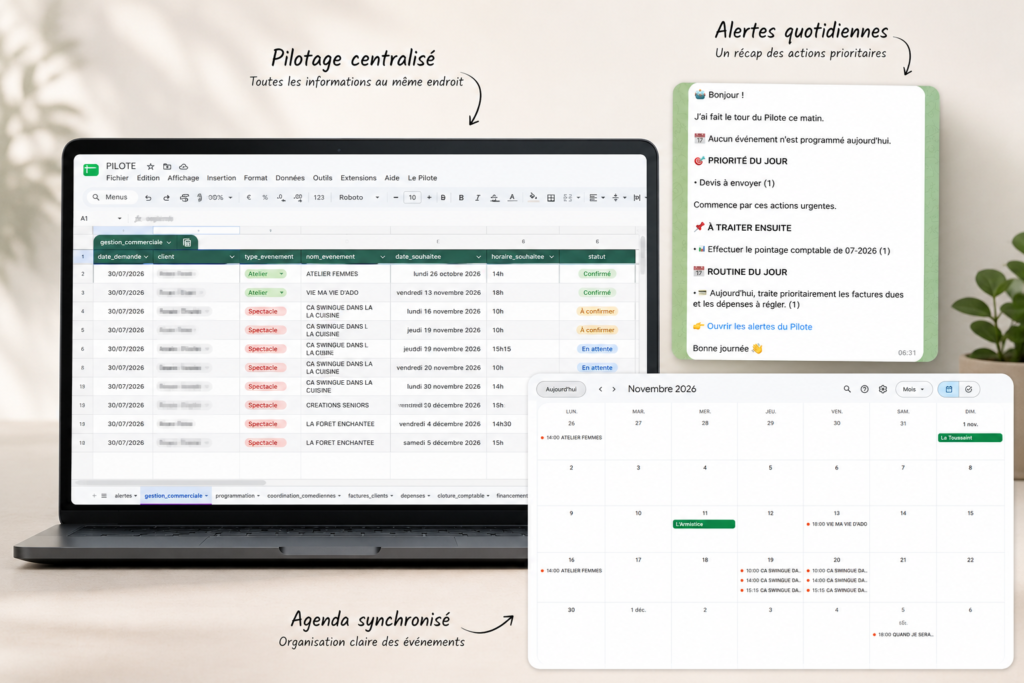Image resolution: width=1024 pixels, height=683 pixels.
Task: Undo the last action in Sheets
Action: pyautogui.click(x=148, y=198)
